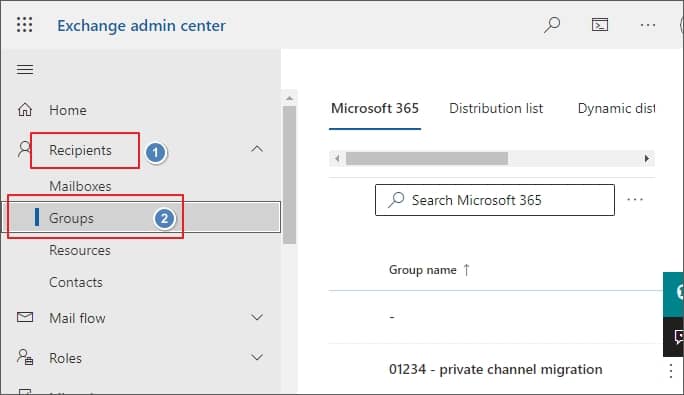Click the search icon inside the search box
This screenshot has width=684, height=395.
tap(396, 199)
